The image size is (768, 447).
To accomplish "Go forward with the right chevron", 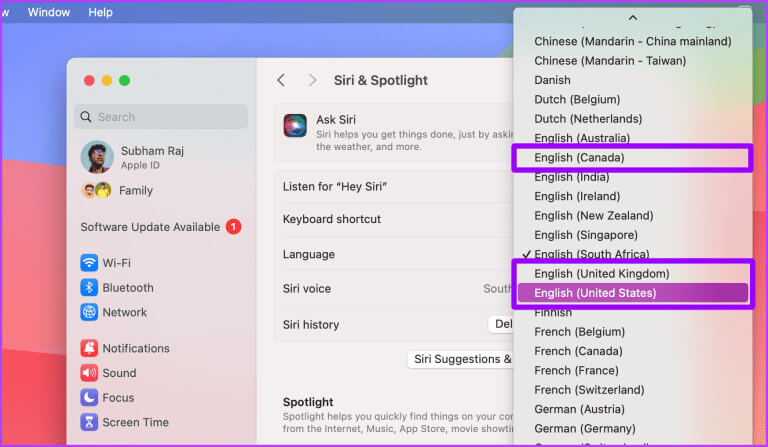I will point(312,80).
